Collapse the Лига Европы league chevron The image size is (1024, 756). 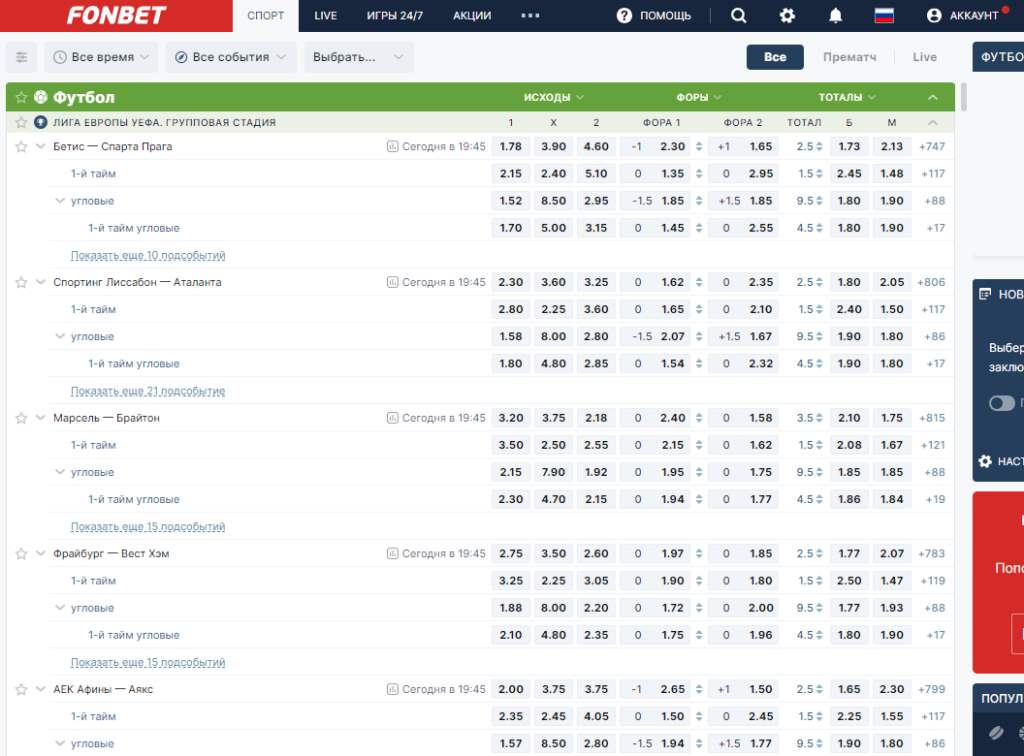click(x=933, y=122)
